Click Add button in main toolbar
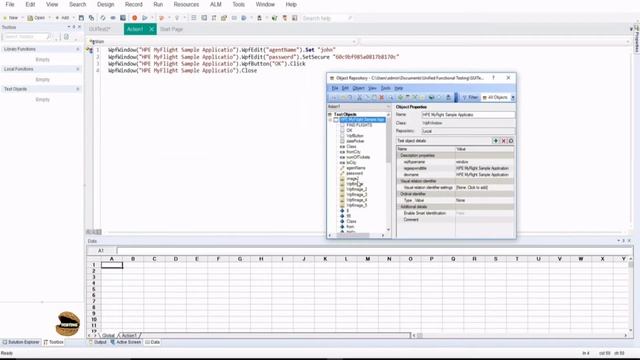Viewport: 640px width, 360px height. pos(62,18)
